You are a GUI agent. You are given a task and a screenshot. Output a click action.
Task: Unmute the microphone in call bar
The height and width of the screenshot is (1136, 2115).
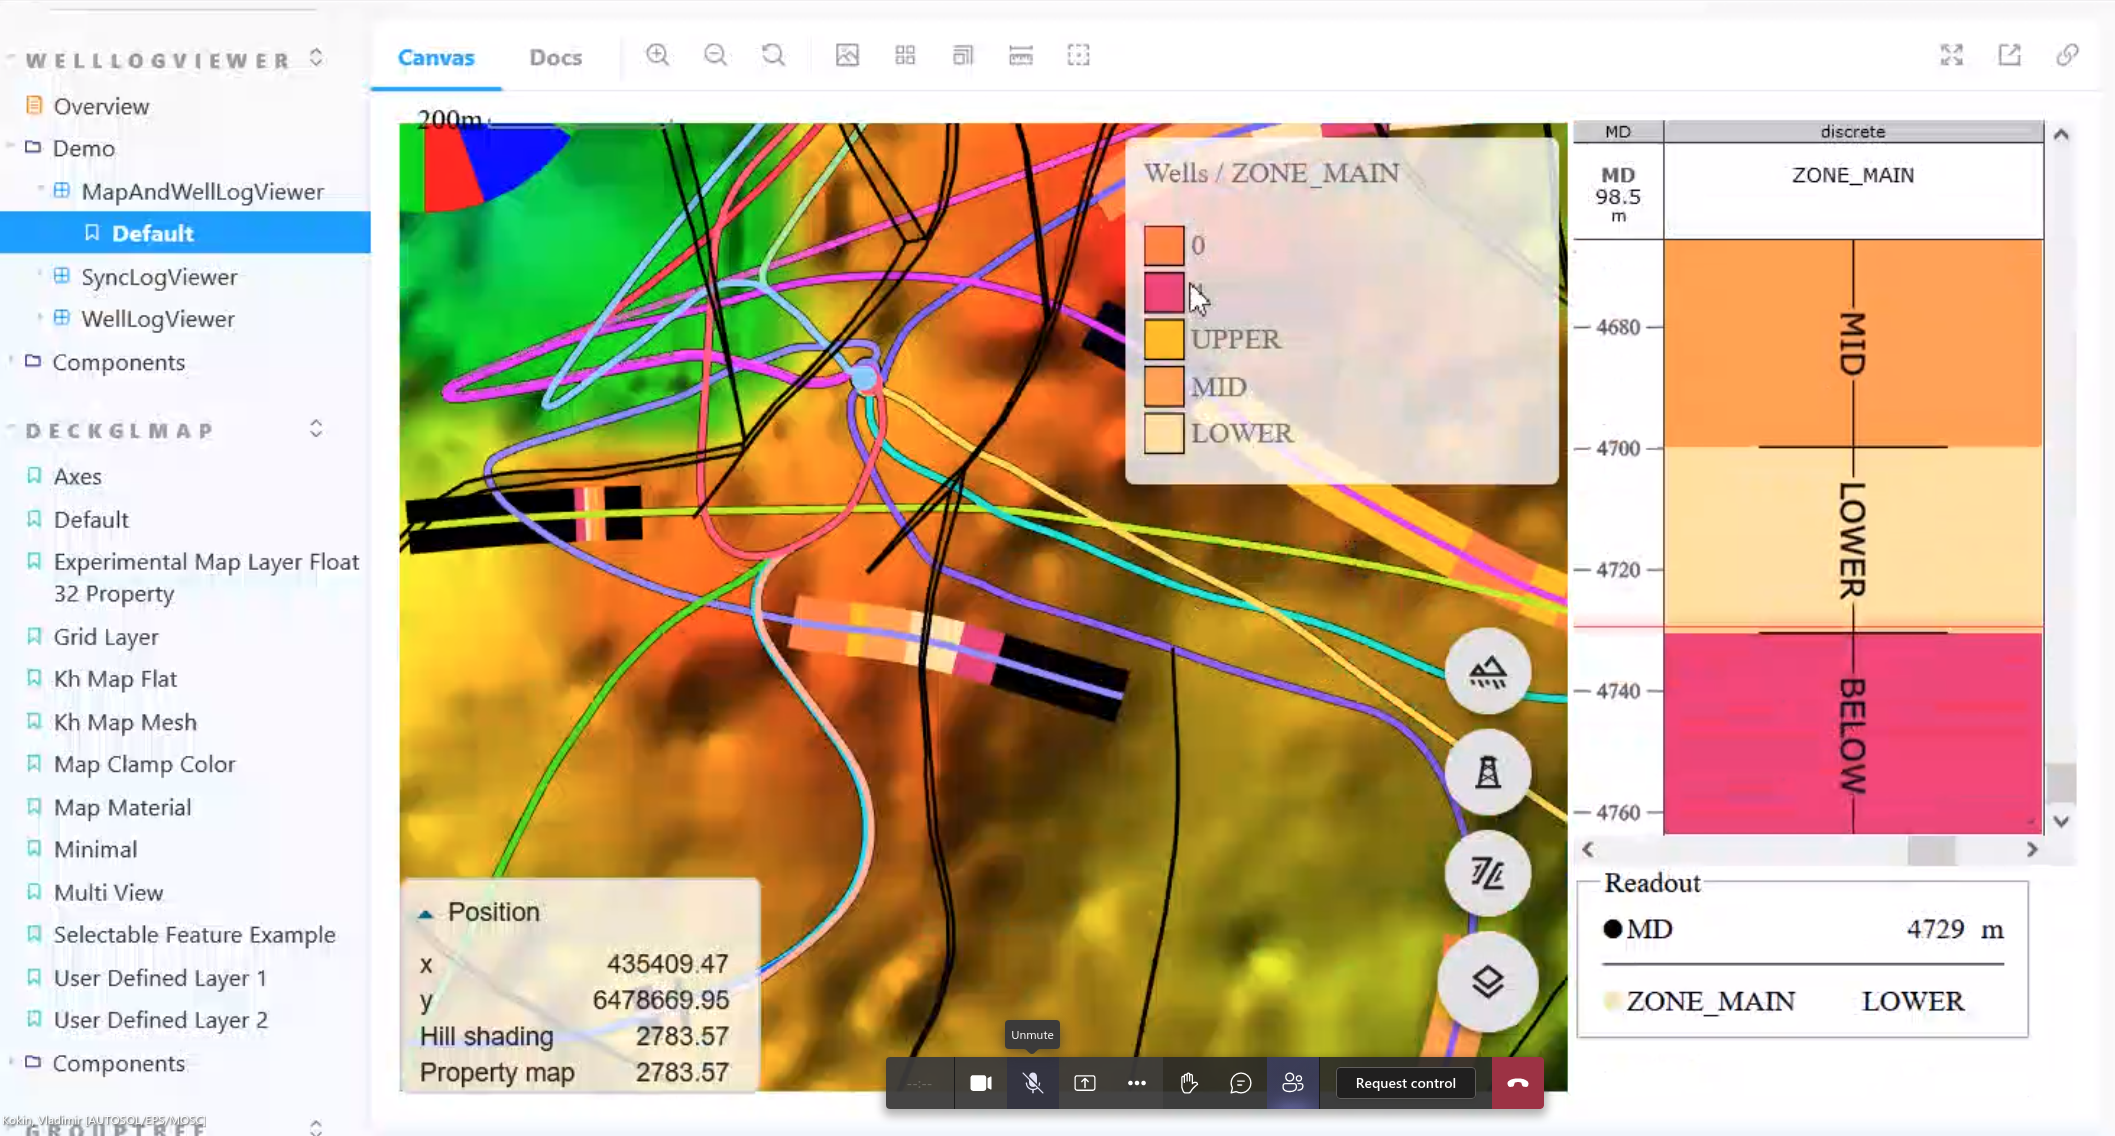(1033, 1083)
